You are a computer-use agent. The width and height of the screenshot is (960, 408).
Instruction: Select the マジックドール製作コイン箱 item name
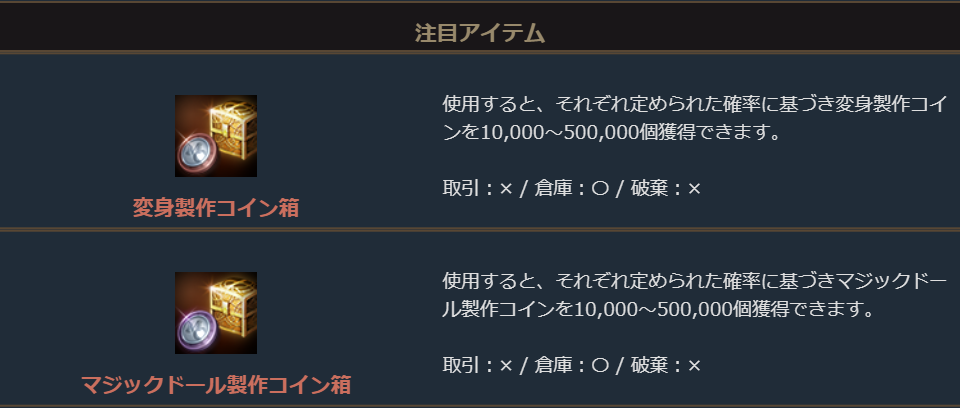[216, 385]
